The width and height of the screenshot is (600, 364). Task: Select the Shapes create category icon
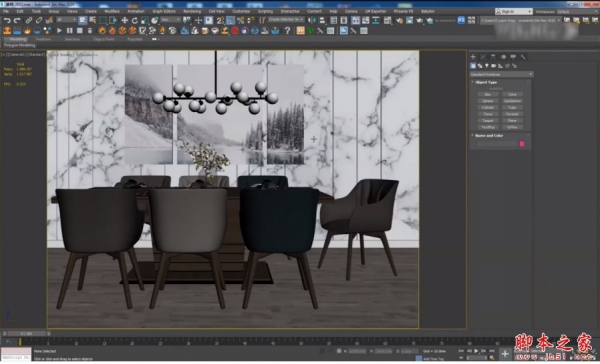pyautogui.click(x=480, y=66)
